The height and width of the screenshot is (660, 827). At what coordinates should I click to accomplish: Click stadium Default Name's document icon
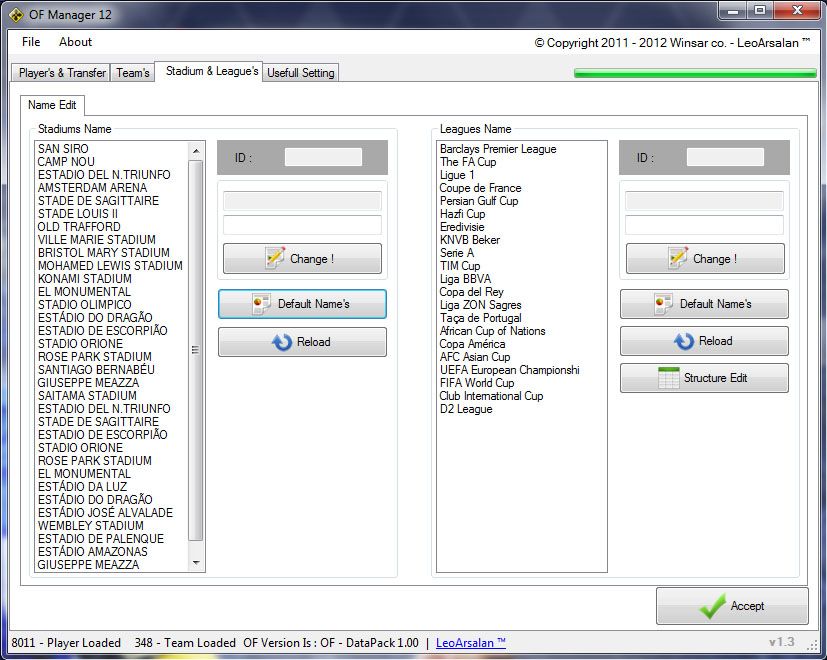pyautogui.click(x=262, y=304)
